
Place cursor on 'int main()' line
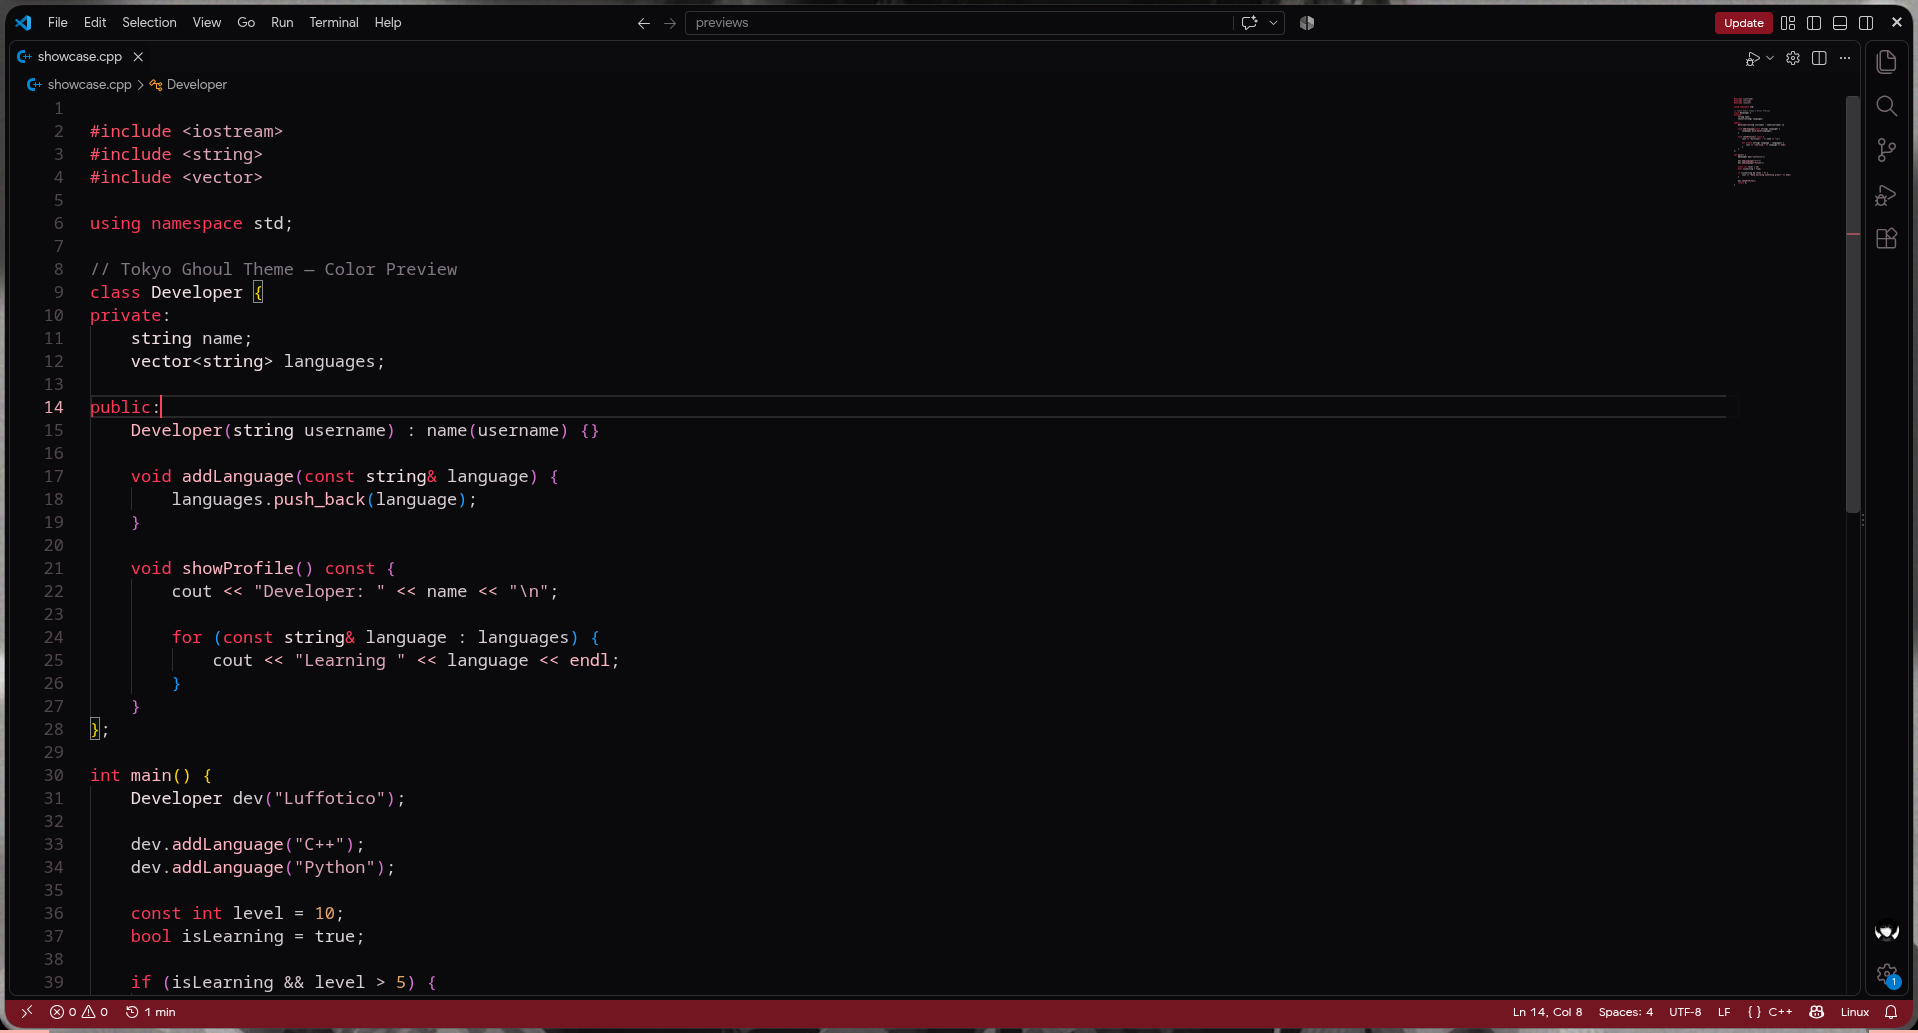tap(150, 775)
